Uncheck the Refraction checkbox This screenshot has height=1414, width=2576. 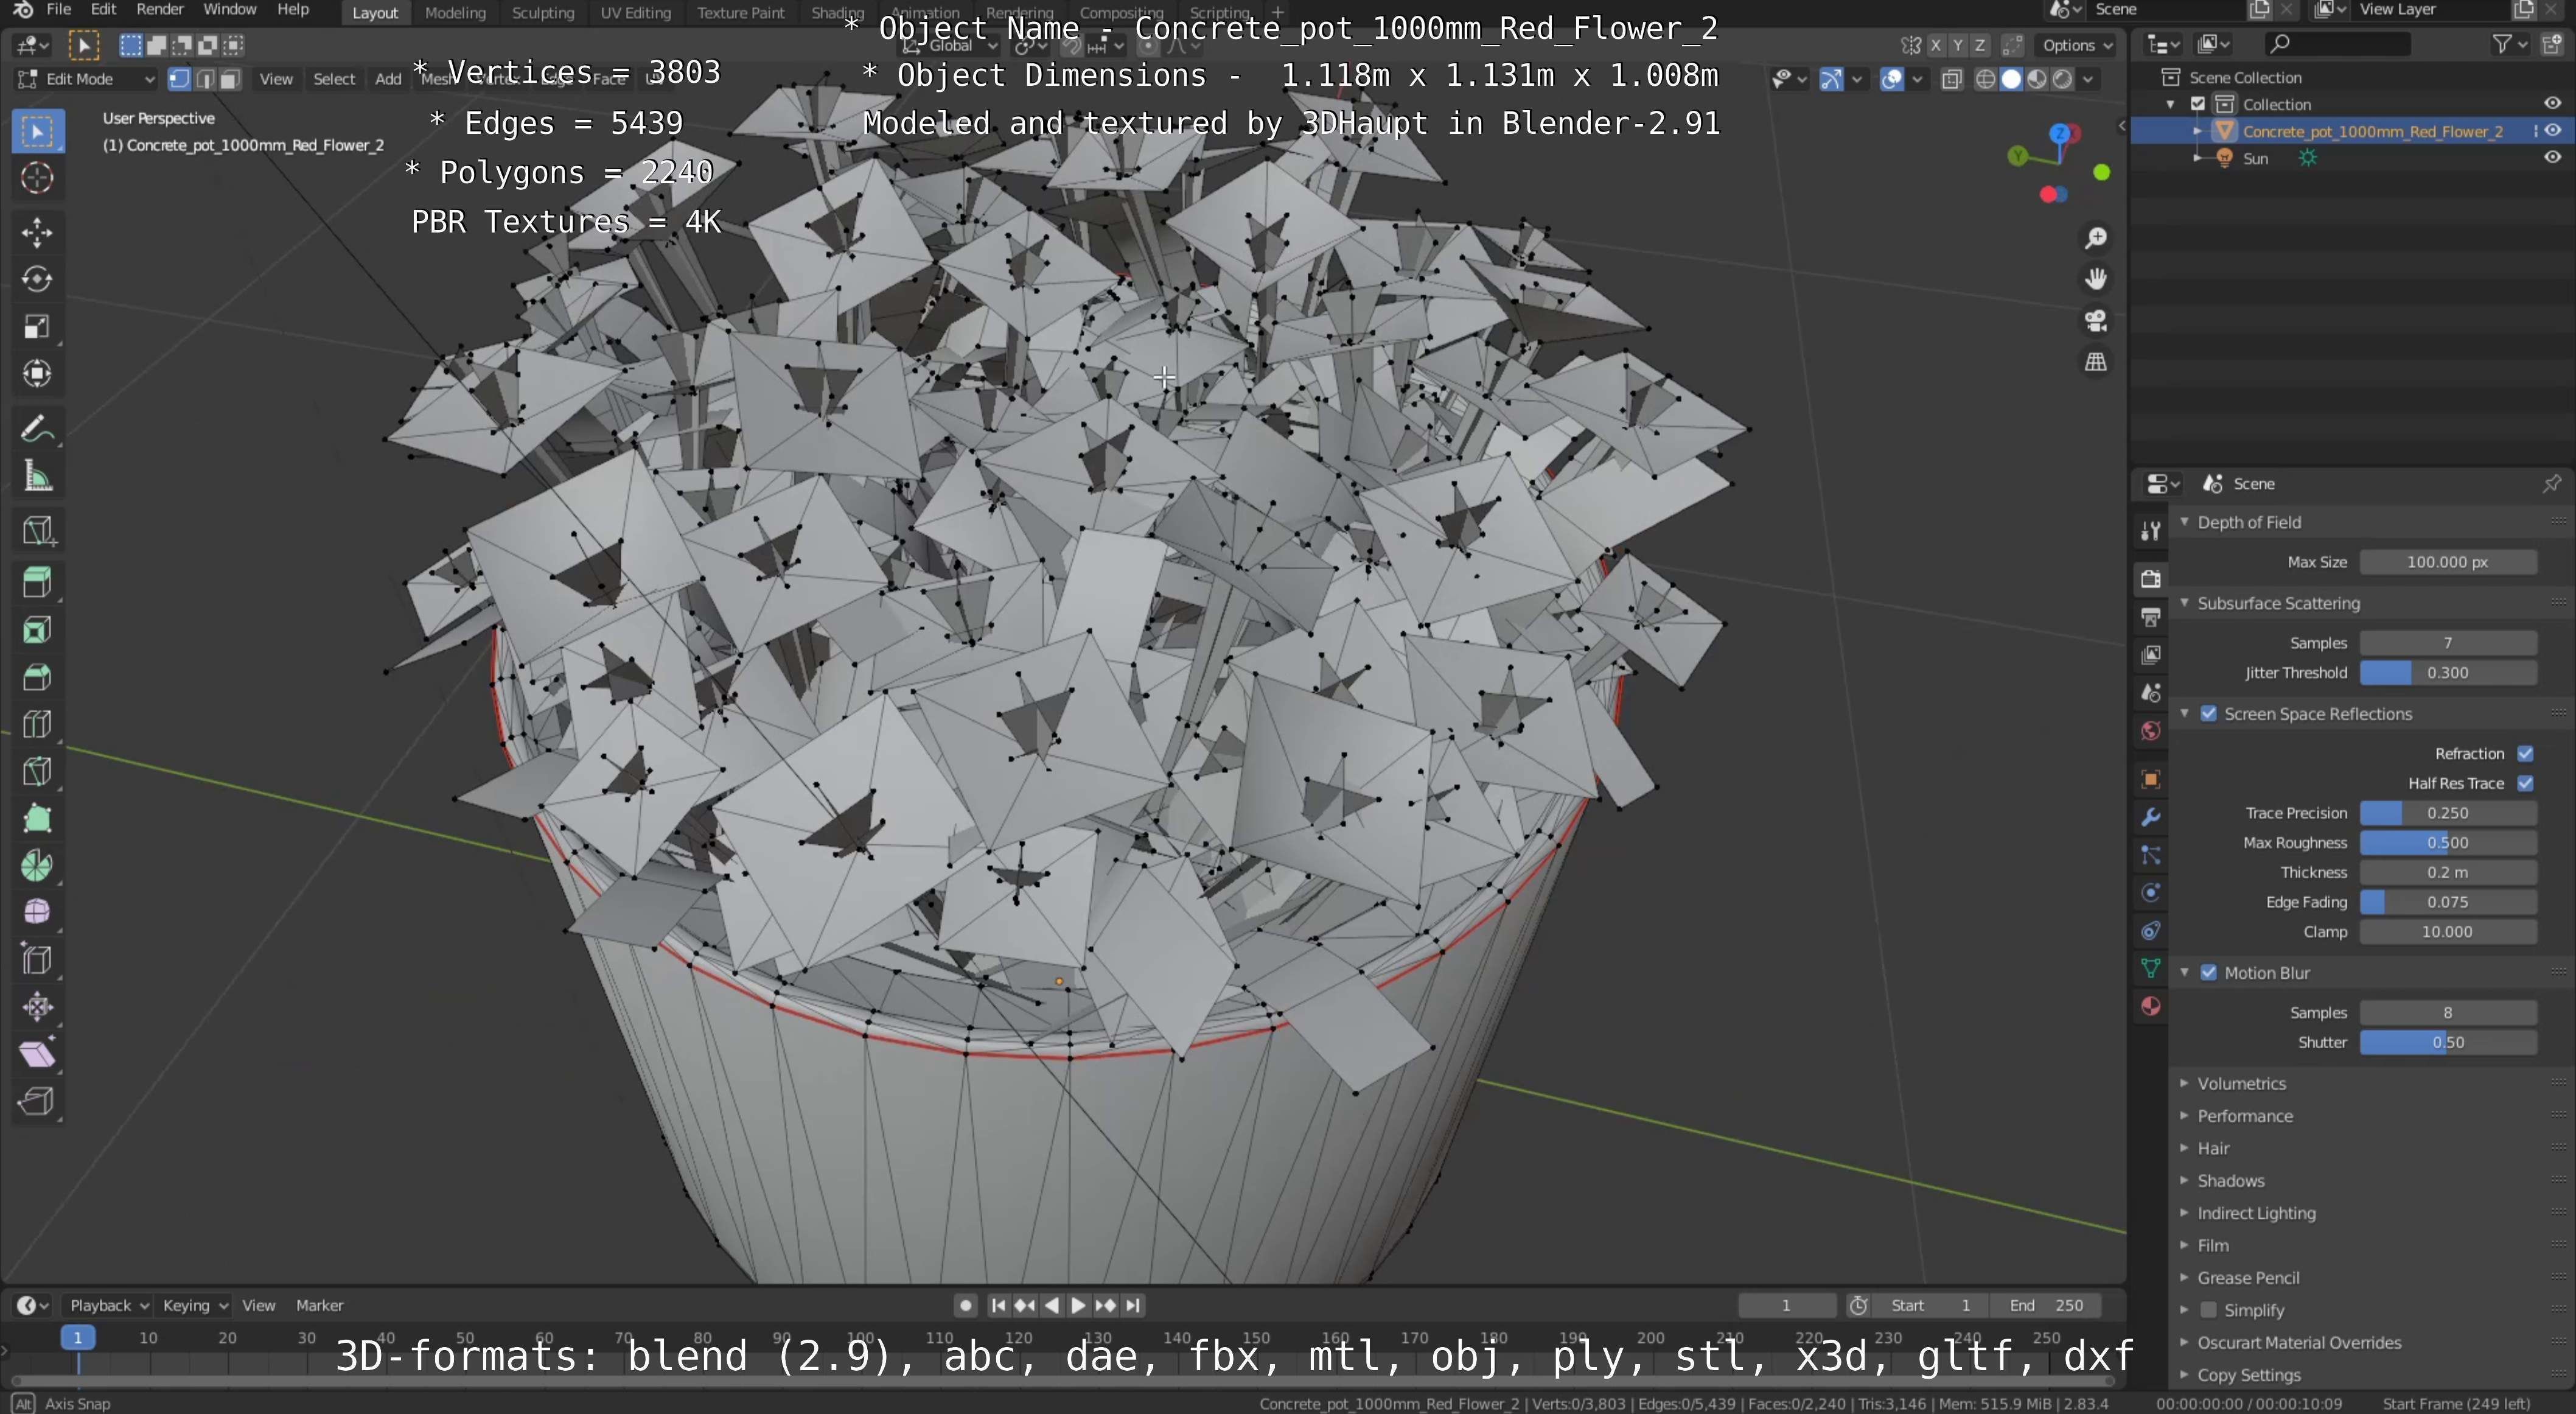2525,753
